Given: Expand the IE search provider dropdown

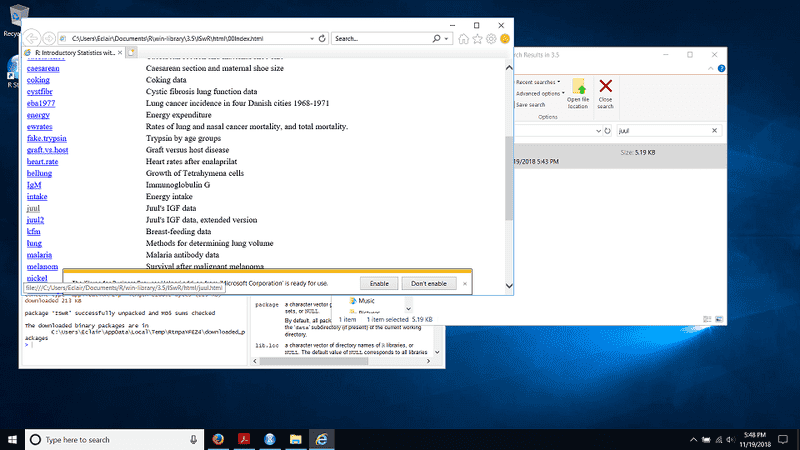Looking at the screenshot, I should [x=445, y=38].
